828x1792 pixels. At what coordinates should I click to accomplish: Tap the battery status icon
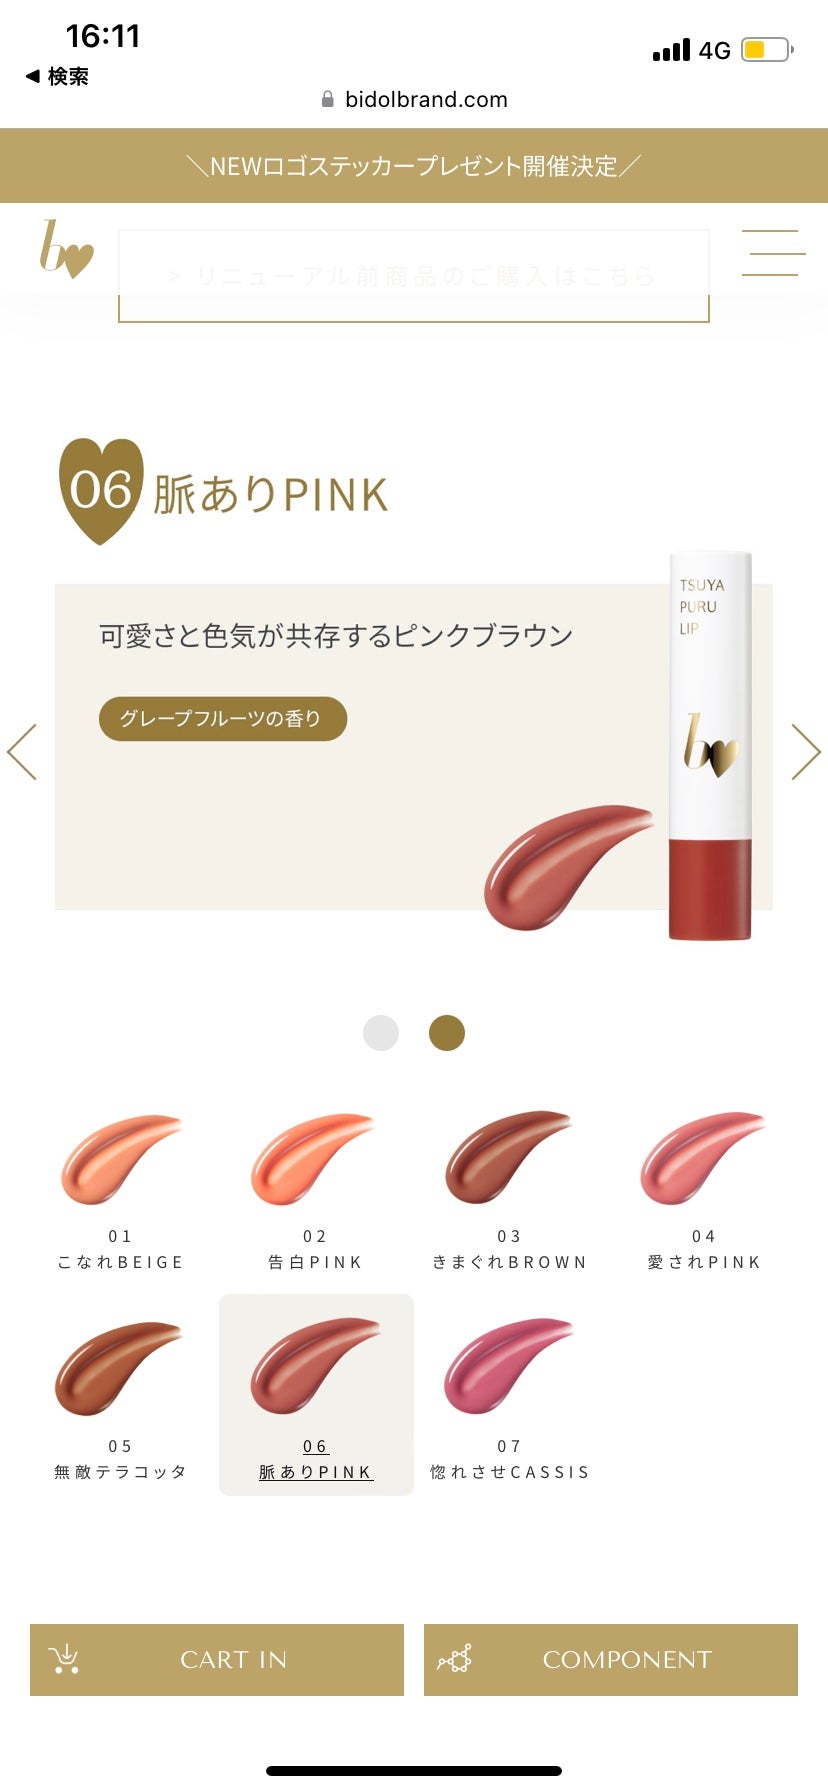point(767,49)
